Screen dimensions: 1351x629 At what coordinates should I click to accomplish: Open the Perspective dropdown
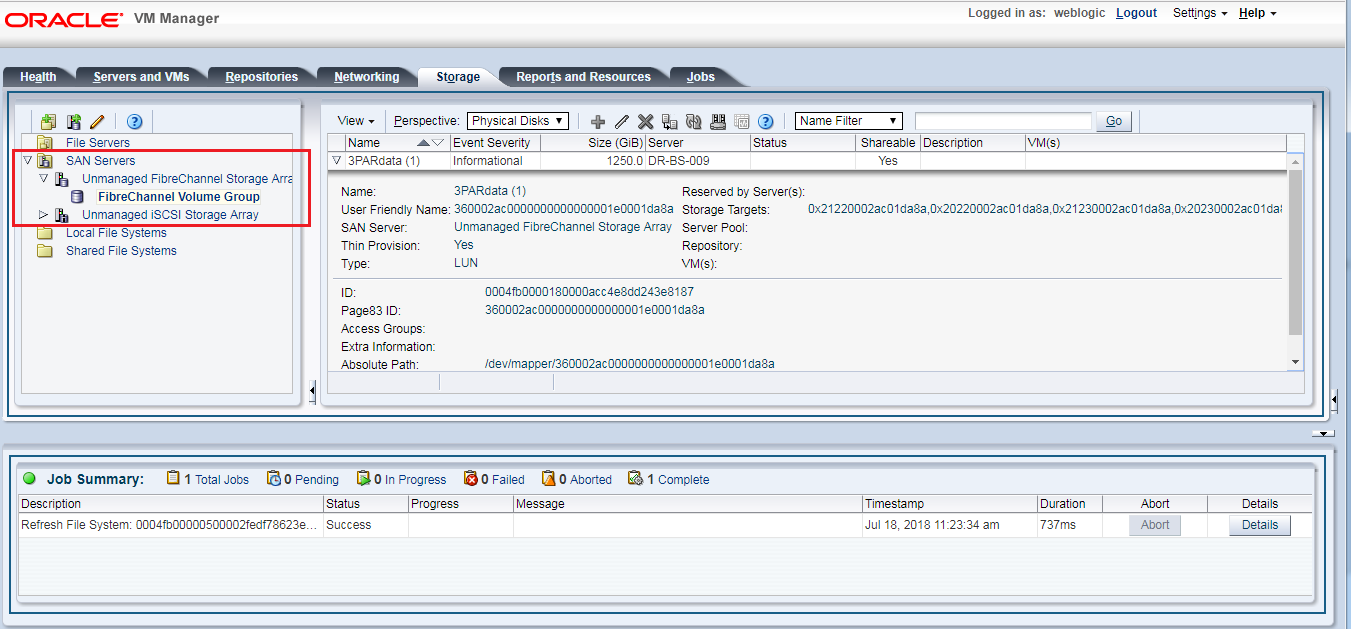point(518,121)
